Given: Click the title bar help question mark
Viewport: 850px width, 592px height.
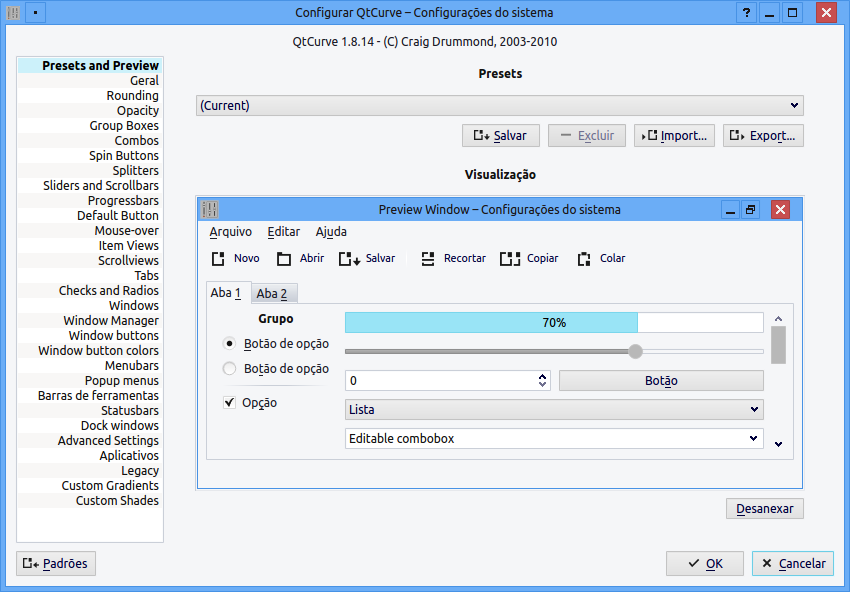Looking at the screenshot, I should click(746, 12).
